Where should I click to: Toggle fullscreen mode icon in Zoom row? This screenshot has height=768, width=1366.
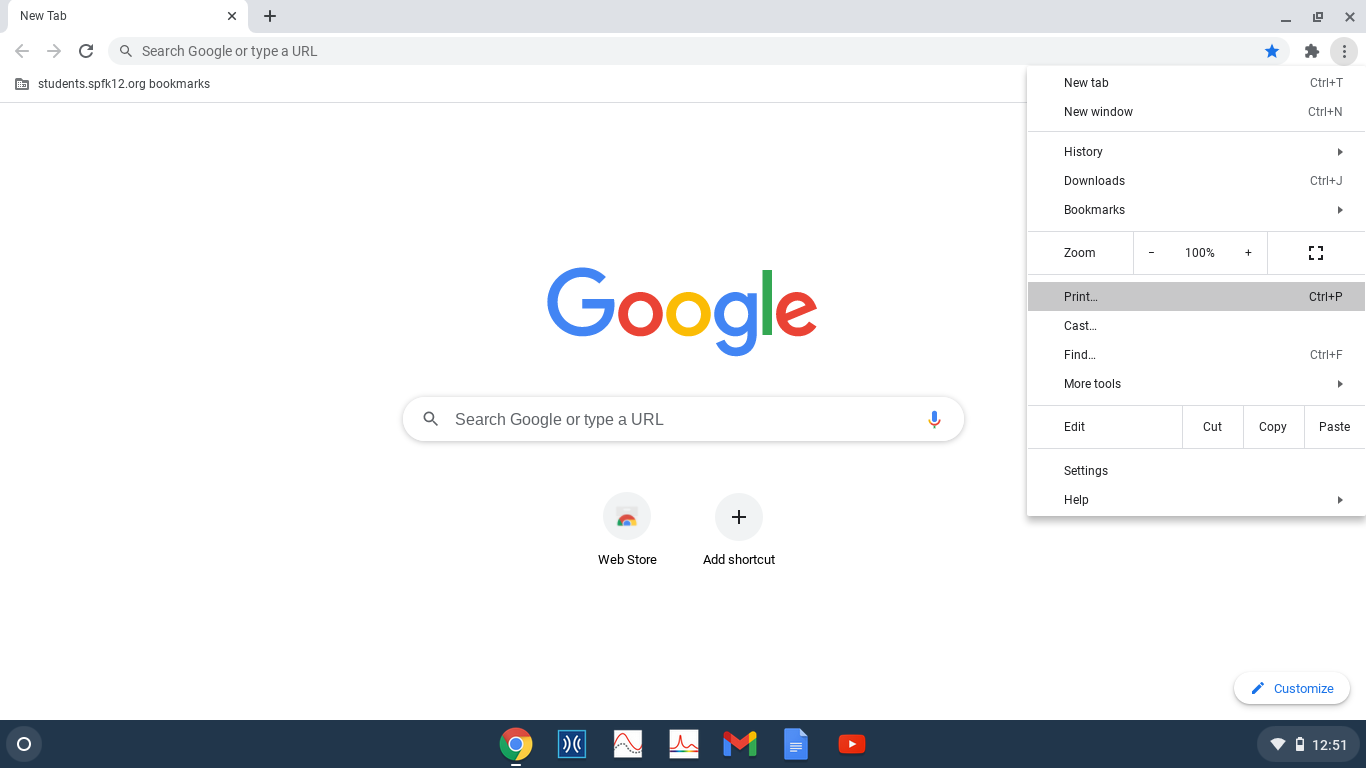pos(1316,253)
